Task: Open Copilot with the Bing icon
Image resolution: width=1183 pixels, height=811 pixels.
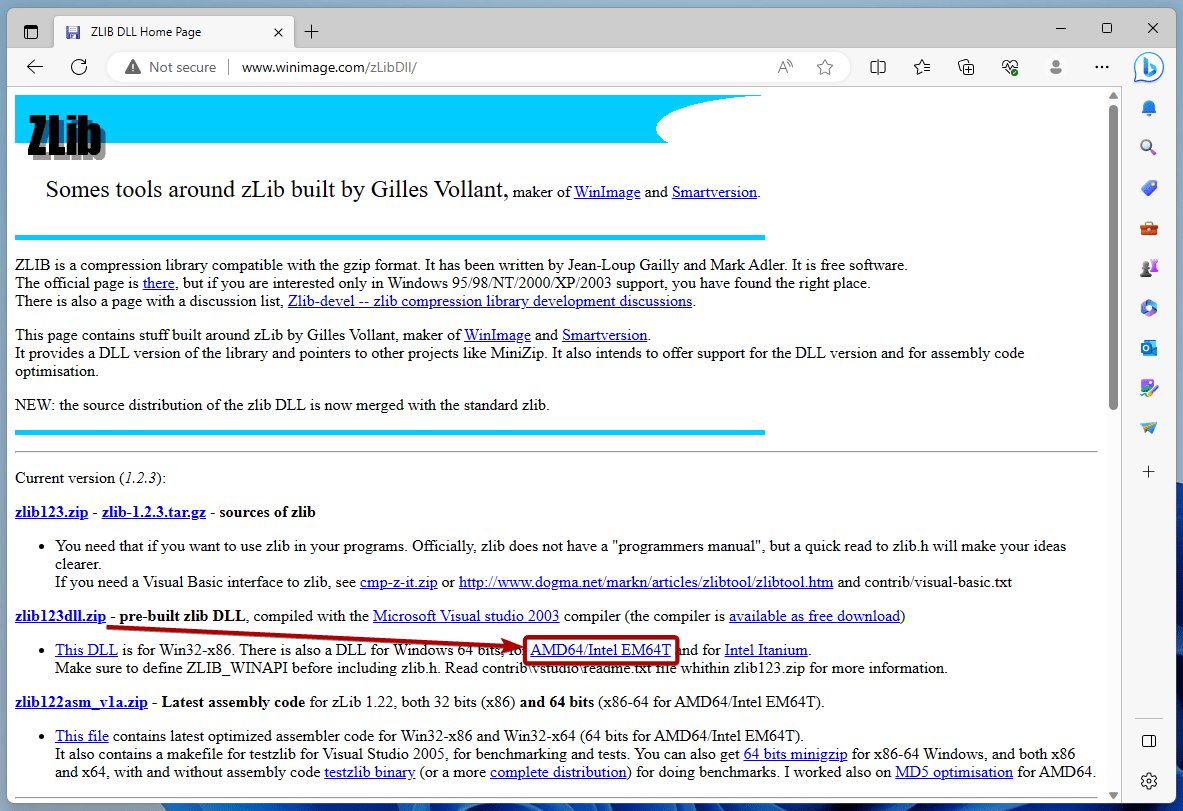Action: click(1148, 67)
